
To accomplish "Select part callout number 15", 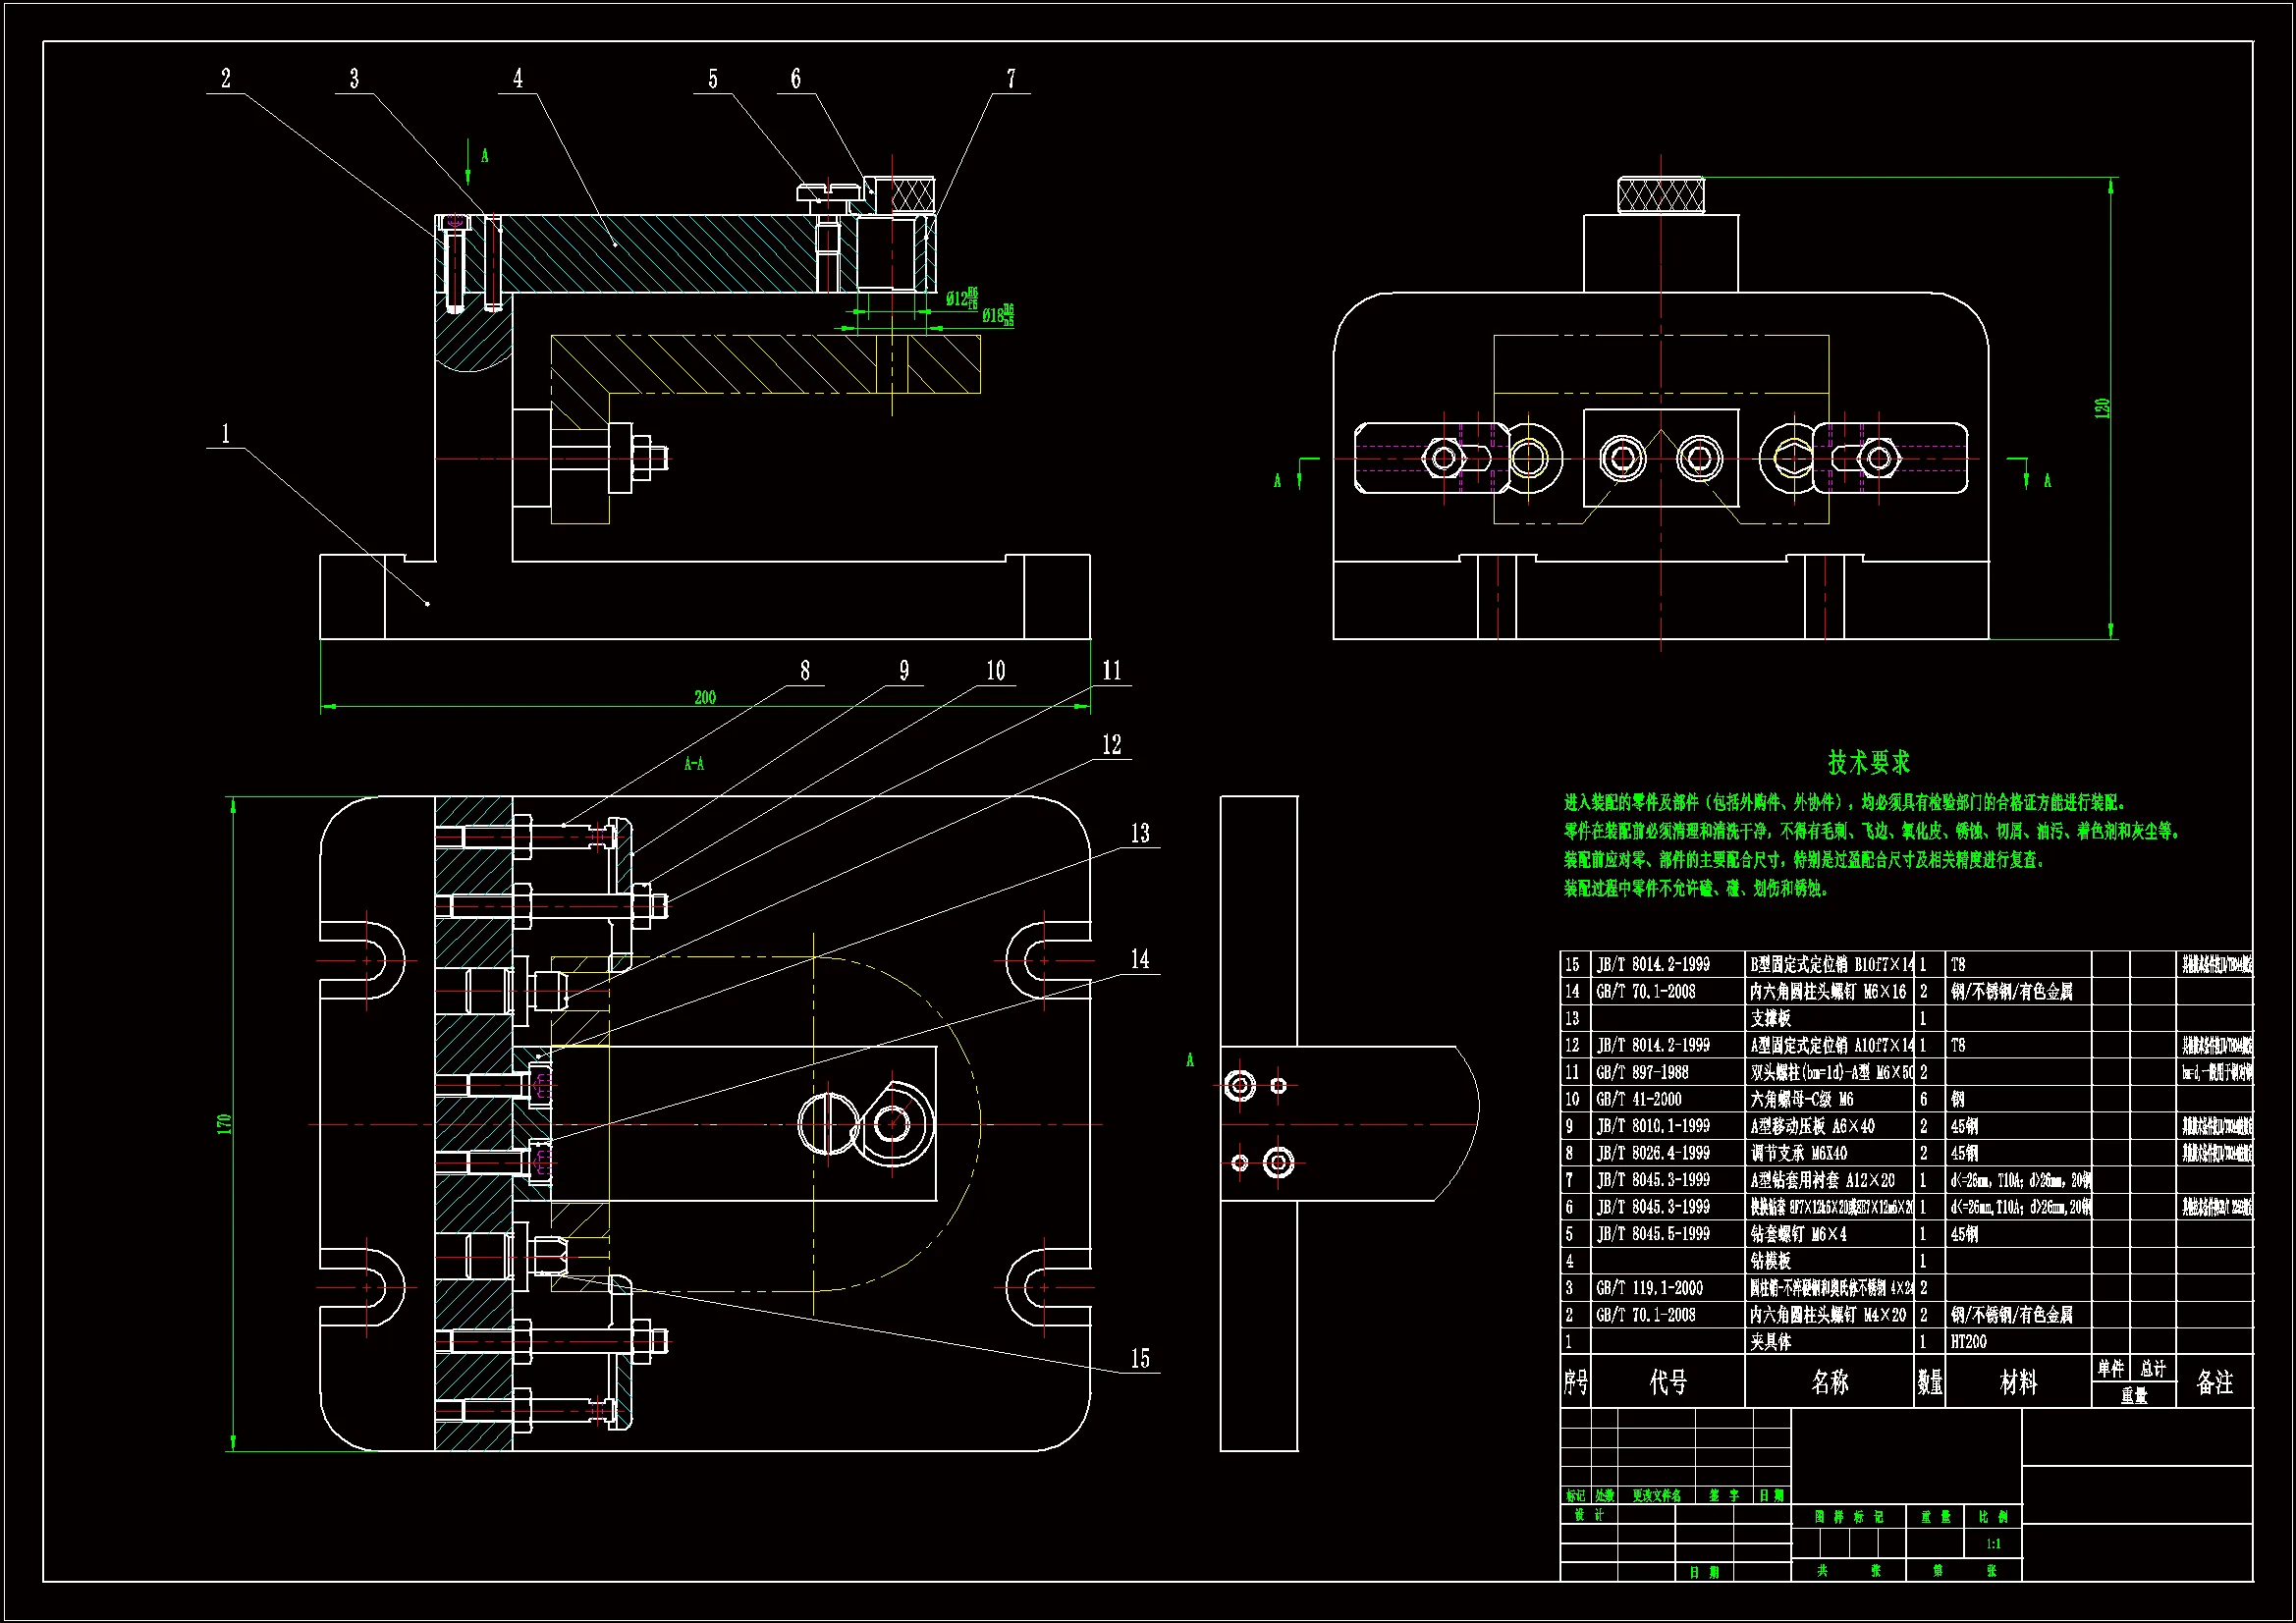I will (x=1140, y=1358).
